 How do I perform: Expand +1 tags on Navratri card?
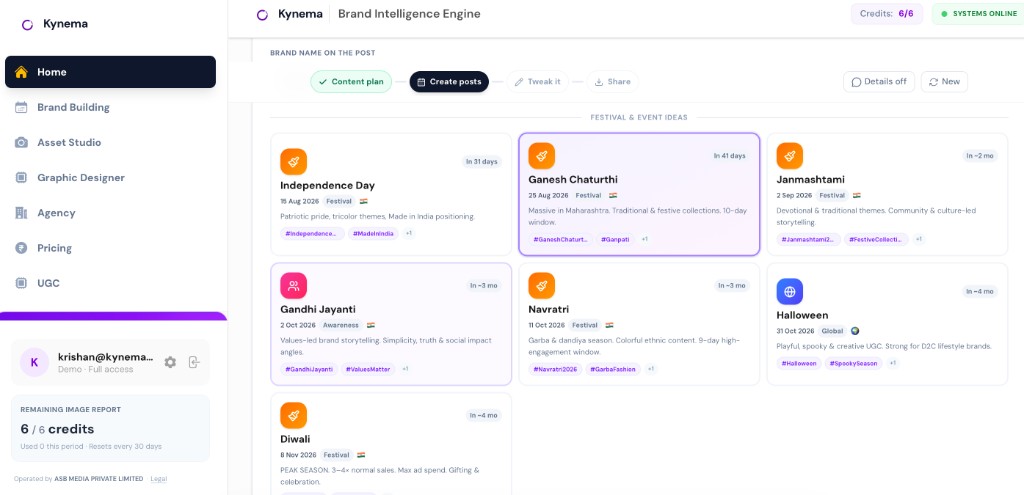650,369
